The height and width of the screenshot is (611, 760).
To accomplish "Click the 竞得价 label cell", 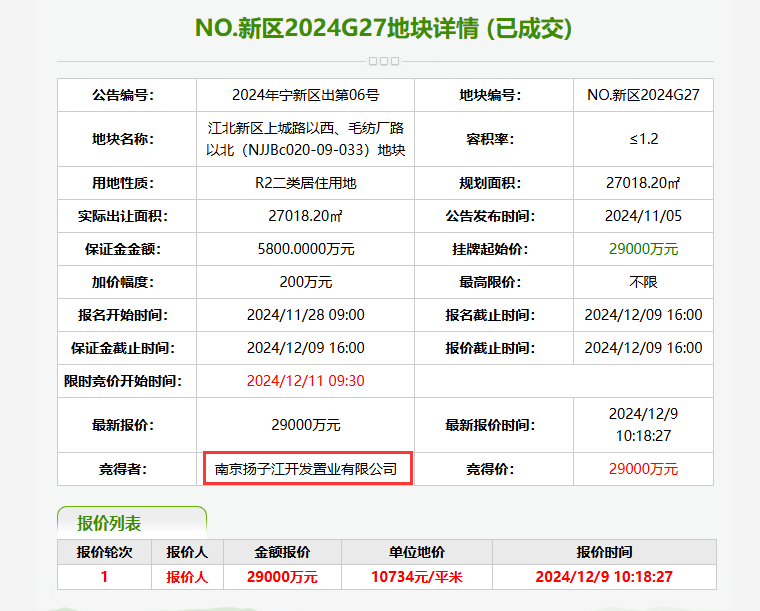I will pyautogui.click(x=494, y=469).
